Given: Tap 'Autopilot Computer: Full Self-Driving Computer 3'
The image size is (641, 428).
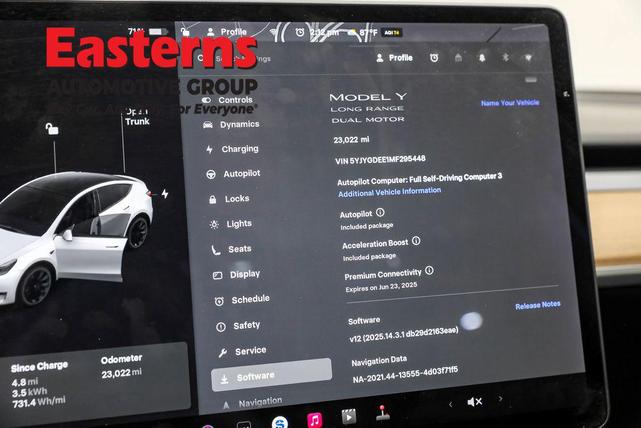Looking at the screenshot, I should point(419,179).
